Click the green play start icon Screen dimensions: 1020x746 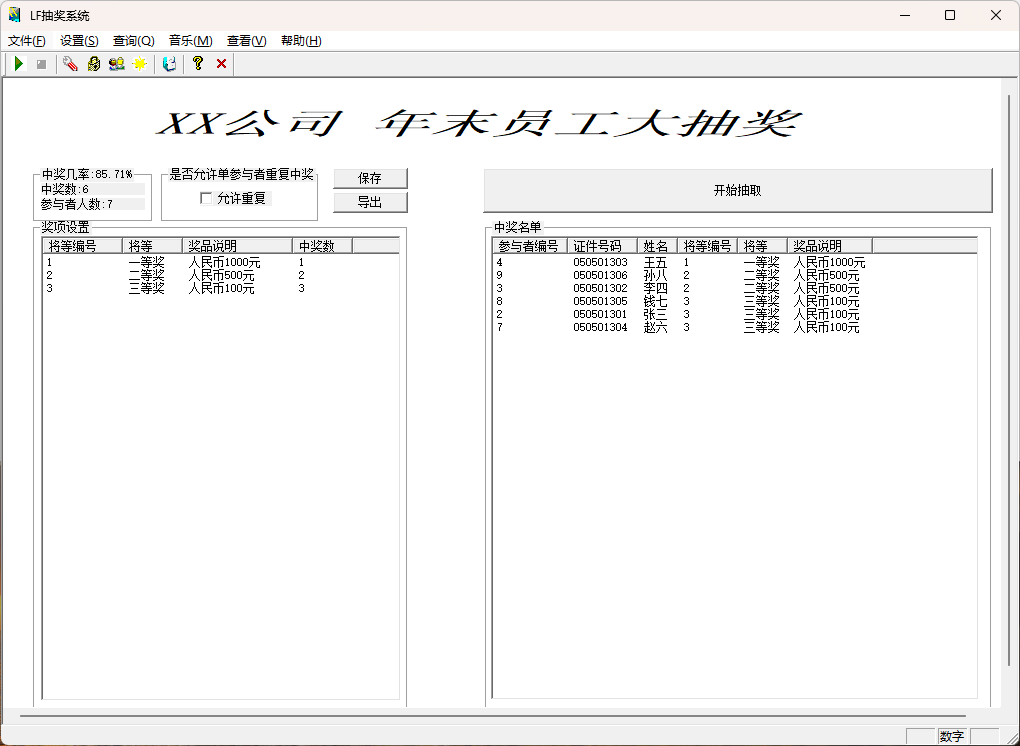pos(18,64)
